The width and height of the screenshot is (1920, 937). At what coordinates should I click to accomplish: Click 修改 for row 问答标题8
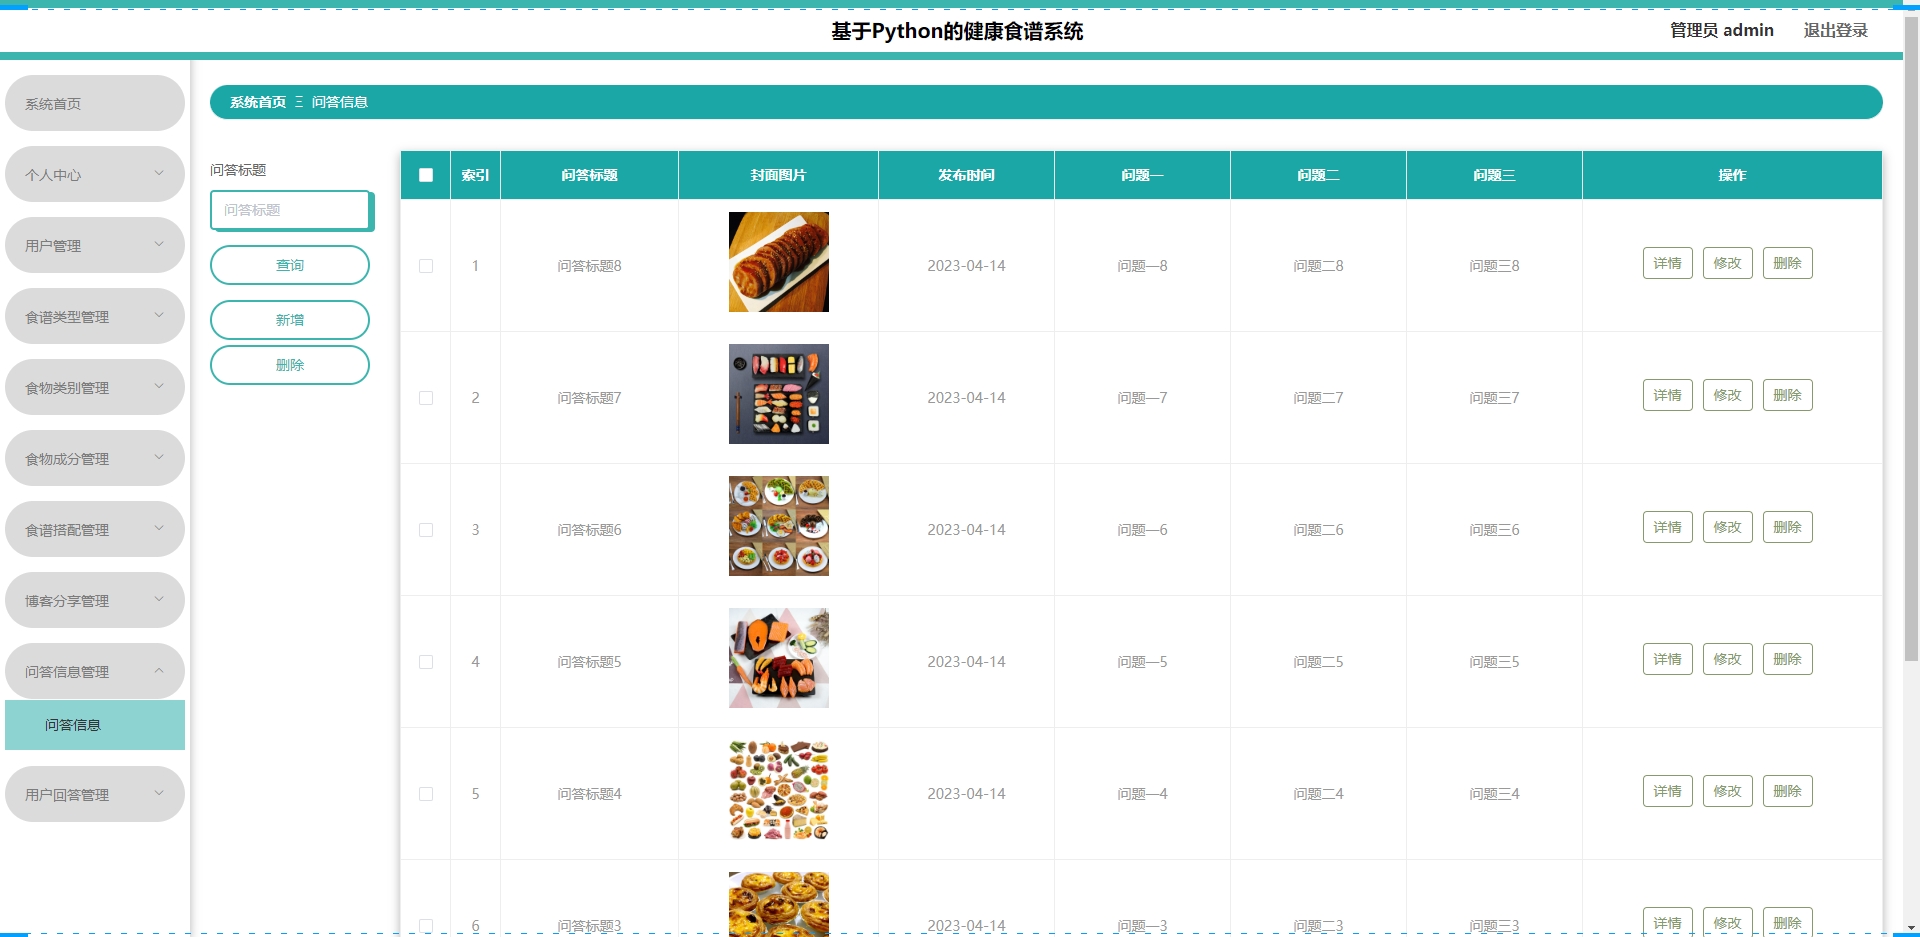click(1727, 263)
